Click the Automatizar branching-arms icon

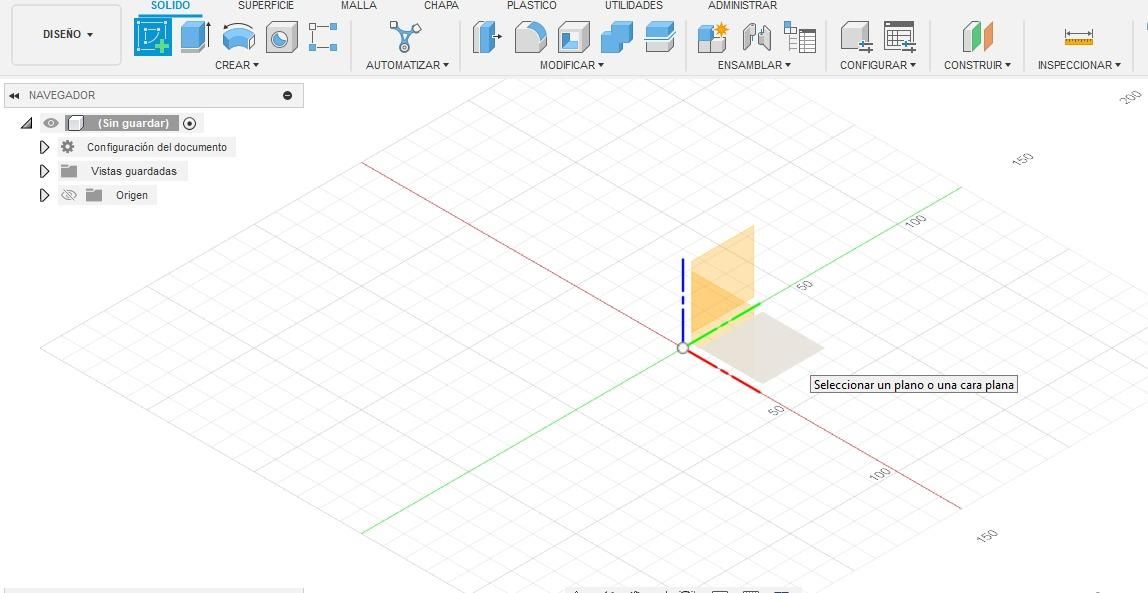pos(405,37)
